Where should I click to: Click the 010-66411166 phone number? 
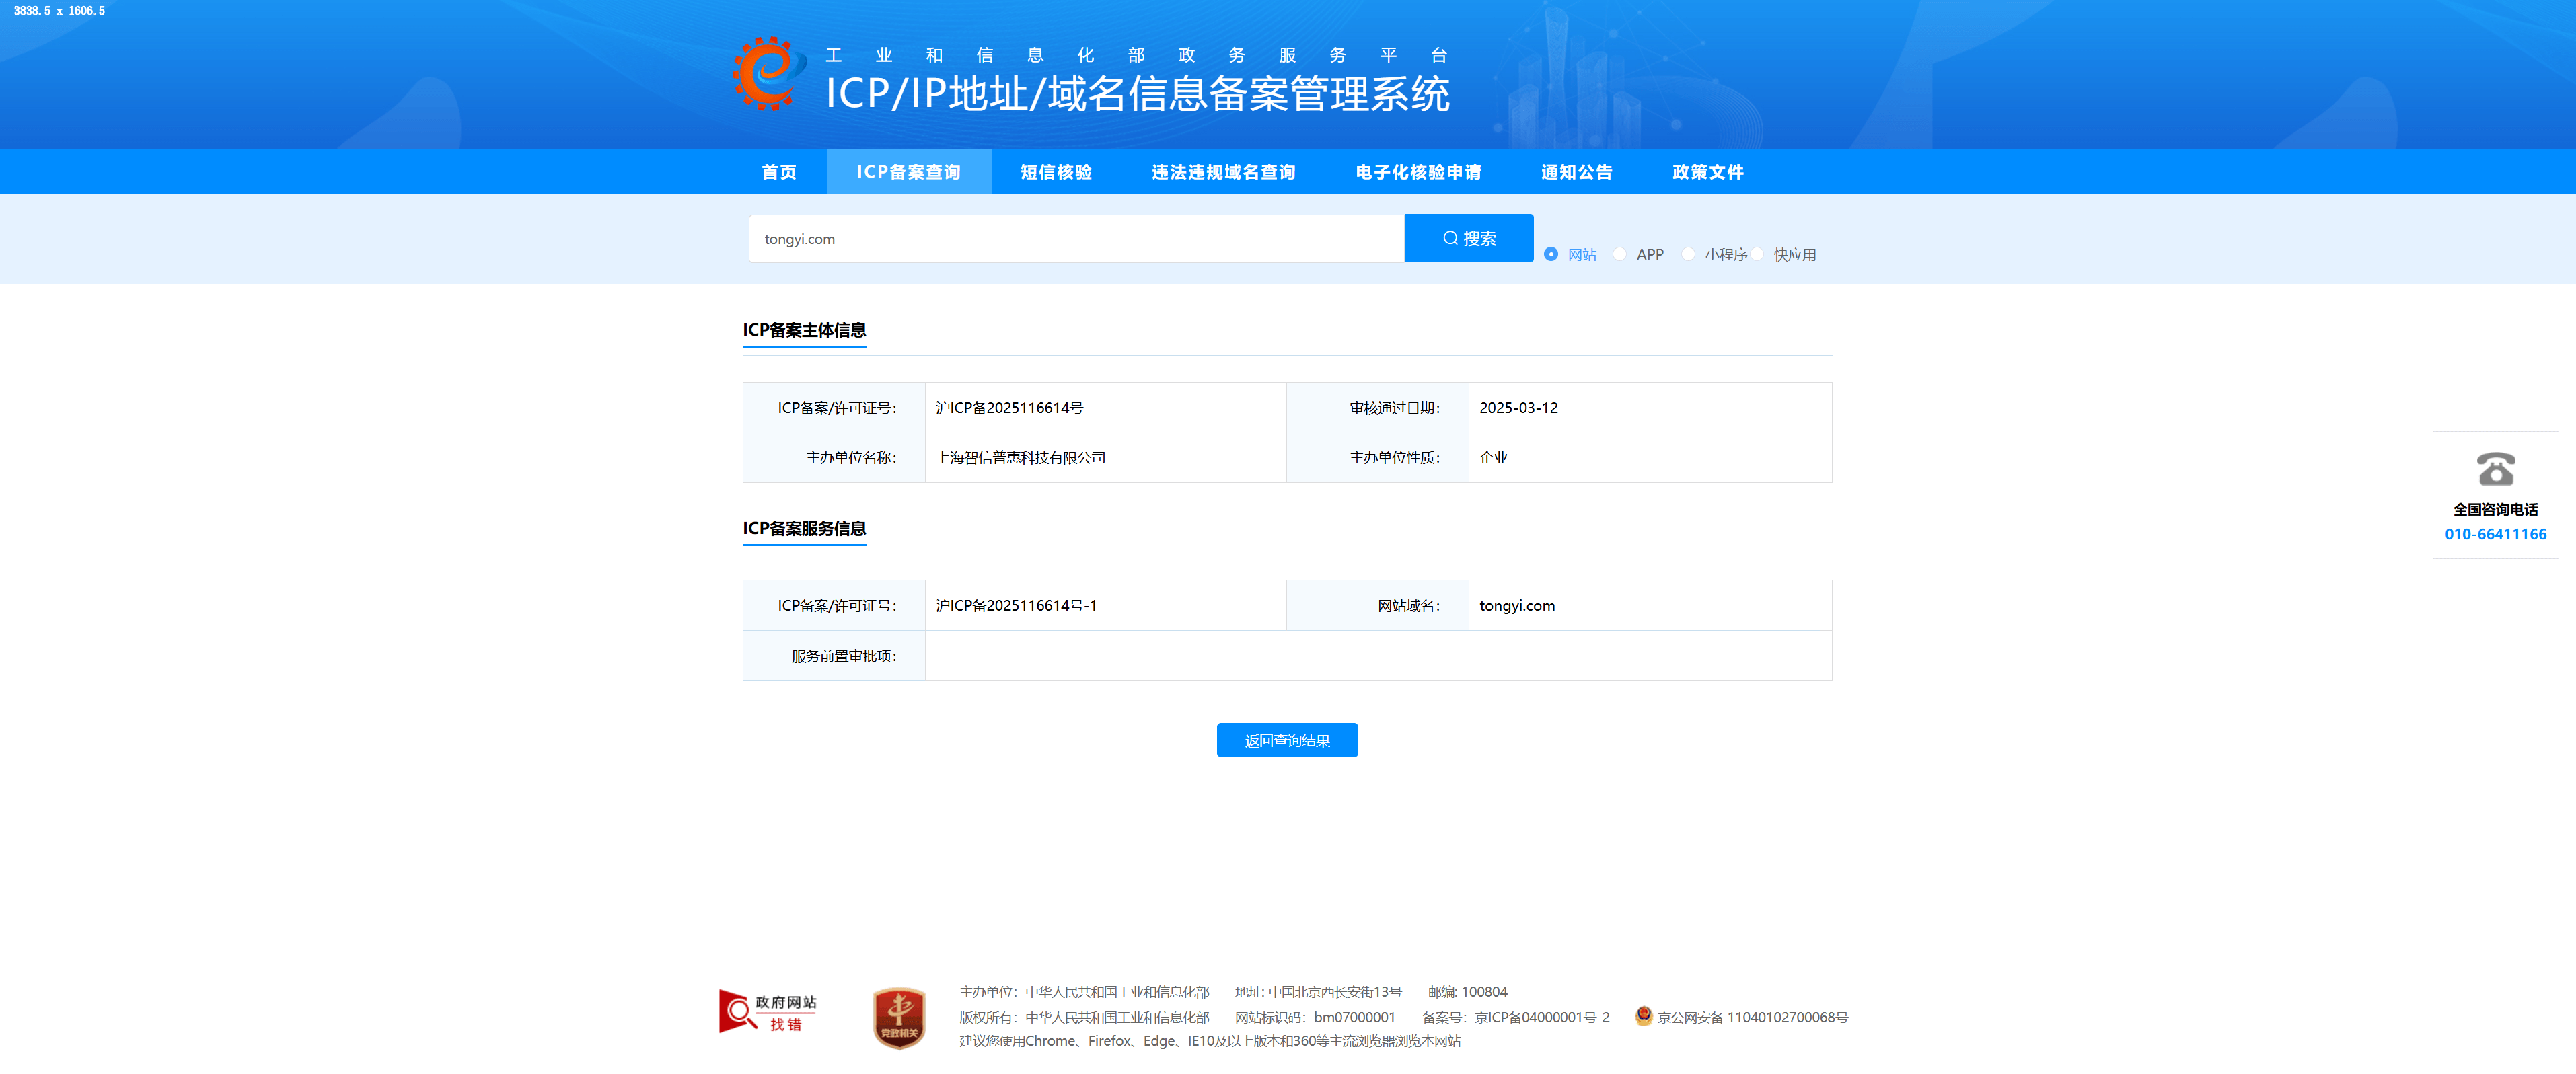coord(2495,534)
